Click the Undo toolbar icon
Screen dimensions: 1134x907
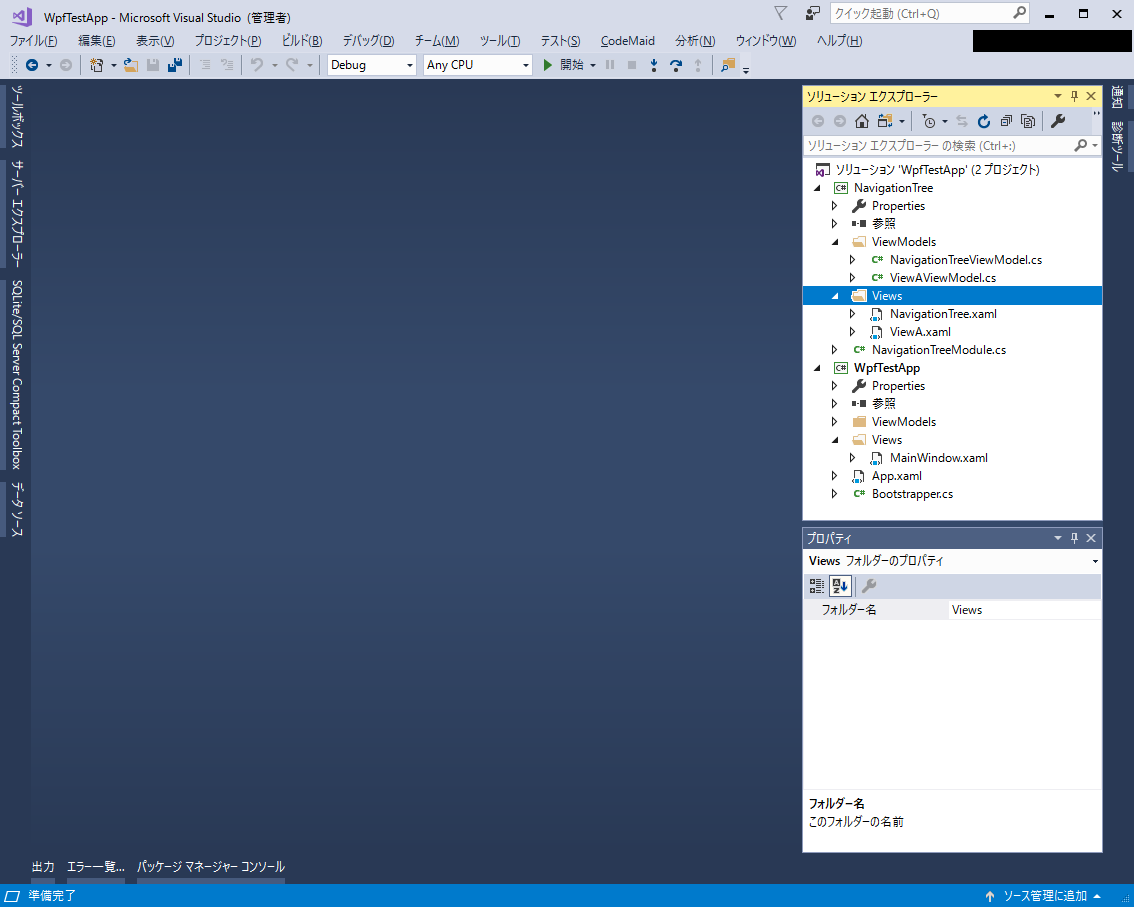(x=257, y=65)
